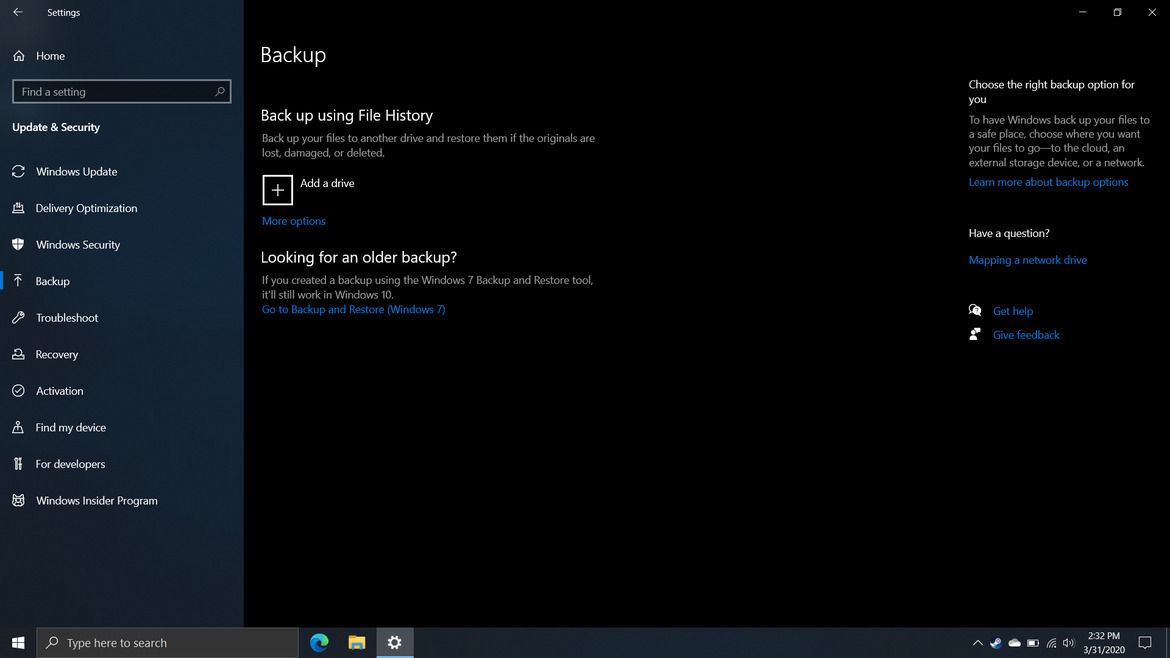Click the Give feedback link
1170x658 pixels.
1026,335
